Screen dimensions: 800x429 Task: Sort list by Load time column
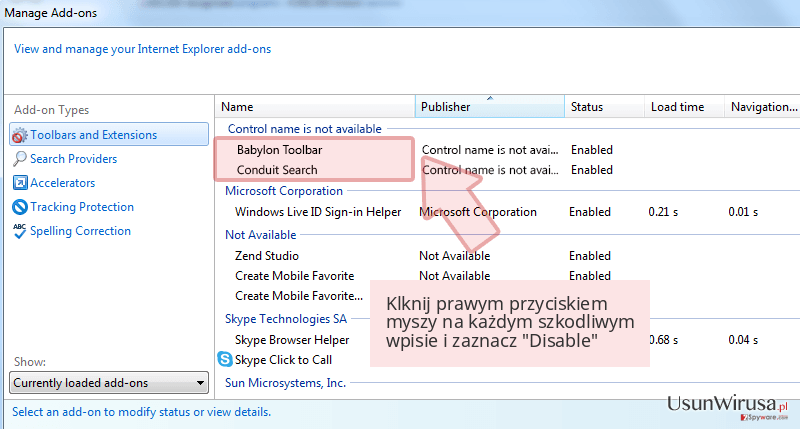click(684, 107)
